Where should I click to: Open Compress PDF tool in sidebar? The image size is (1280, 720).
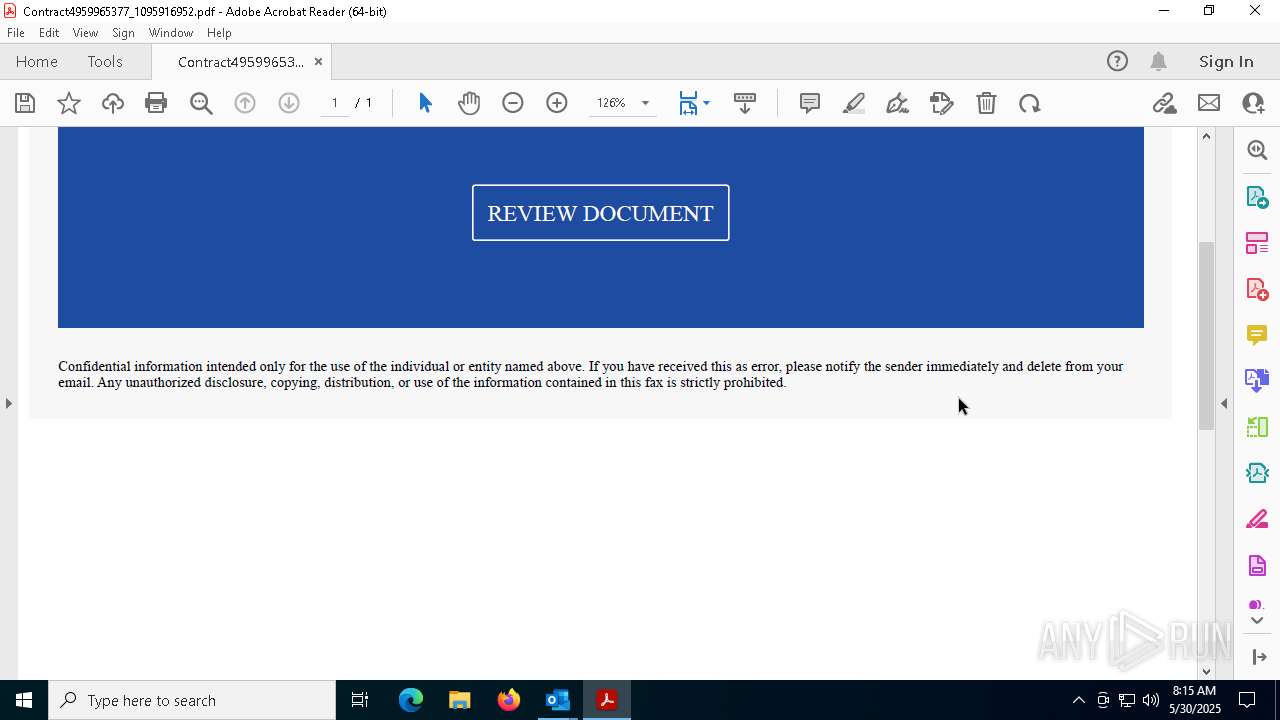1257,427
